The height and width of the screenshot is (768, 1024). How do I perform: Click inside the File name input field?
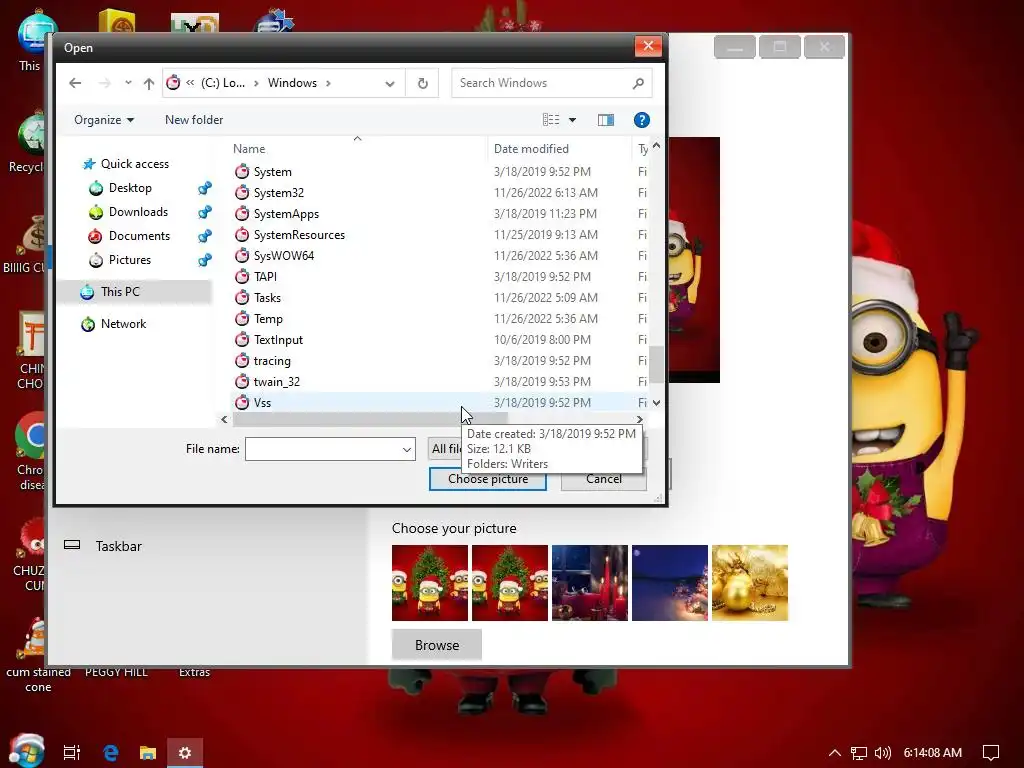click(323, 449)
